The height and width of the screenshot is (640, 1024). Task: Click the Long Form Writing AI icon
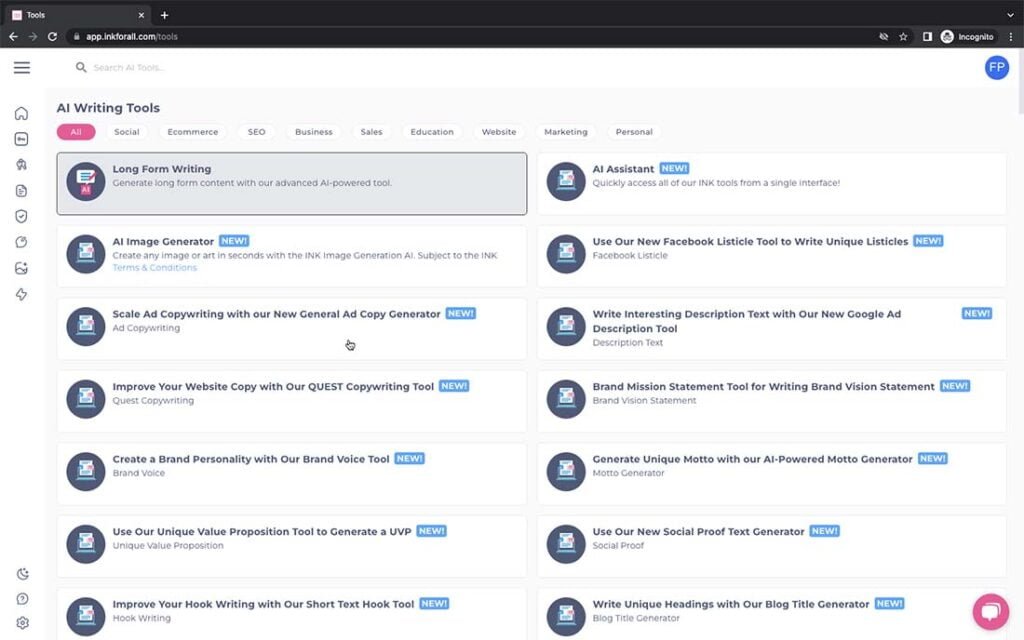(x=86, y=182)
